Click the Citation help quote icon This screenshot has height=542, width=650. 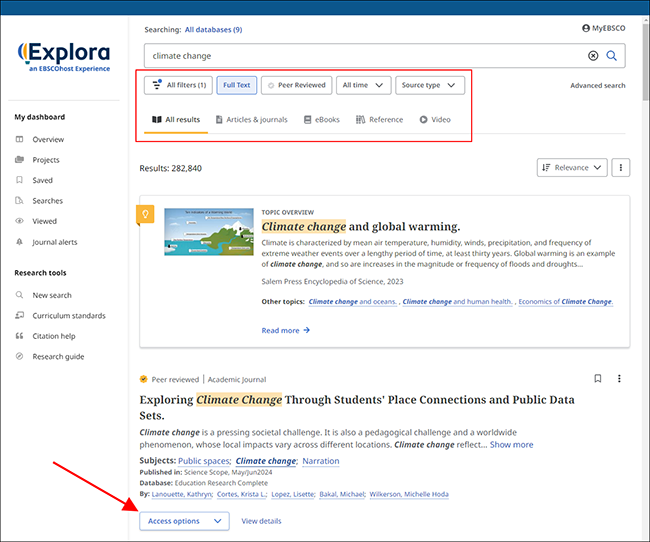pos(19,336)
